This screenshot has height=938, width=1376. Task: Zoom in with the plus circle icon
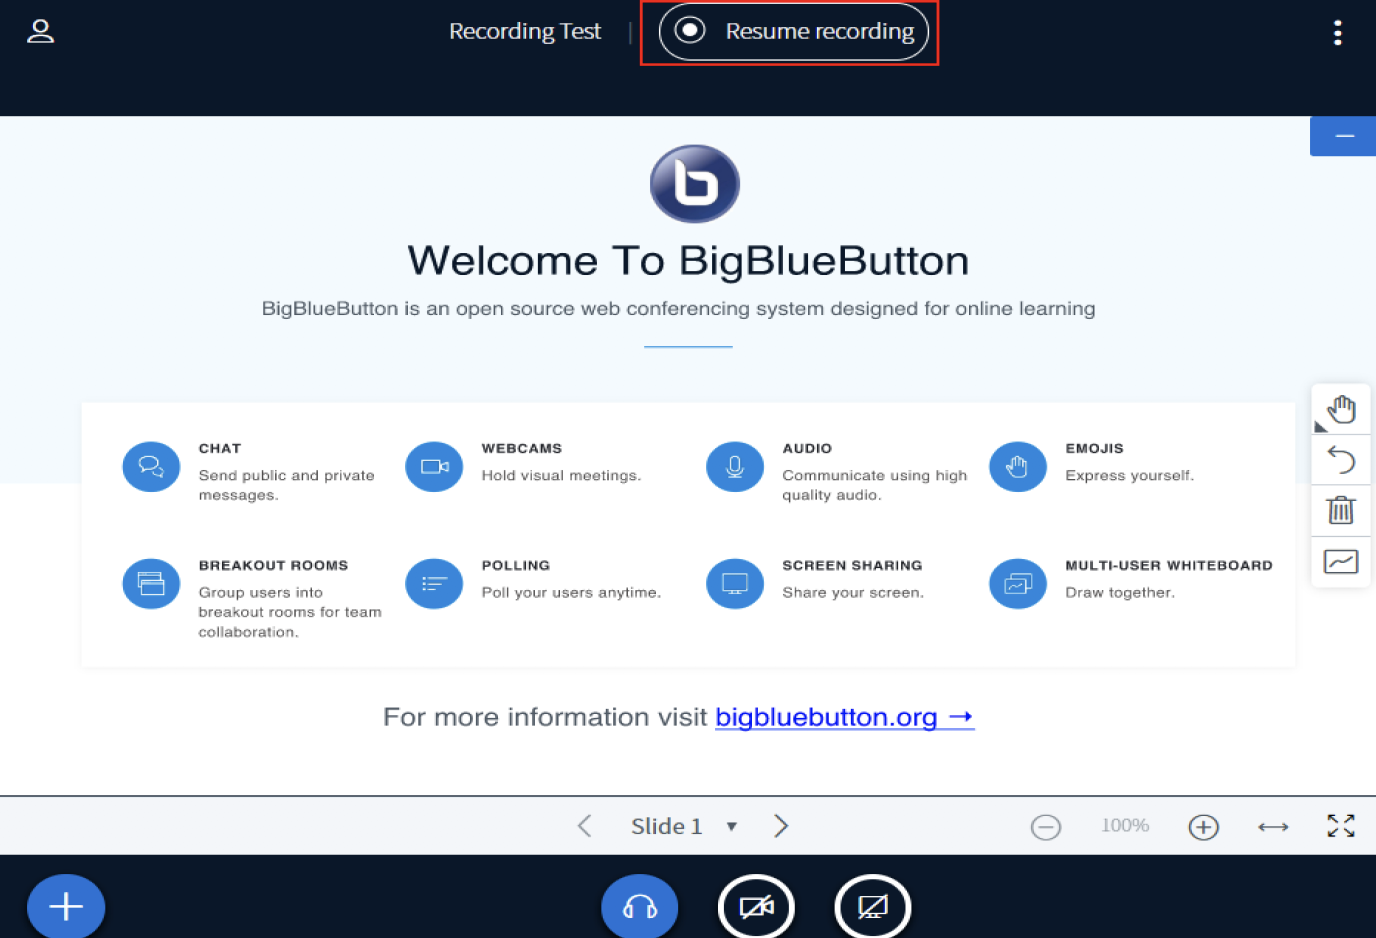[x=1203, y=827]
